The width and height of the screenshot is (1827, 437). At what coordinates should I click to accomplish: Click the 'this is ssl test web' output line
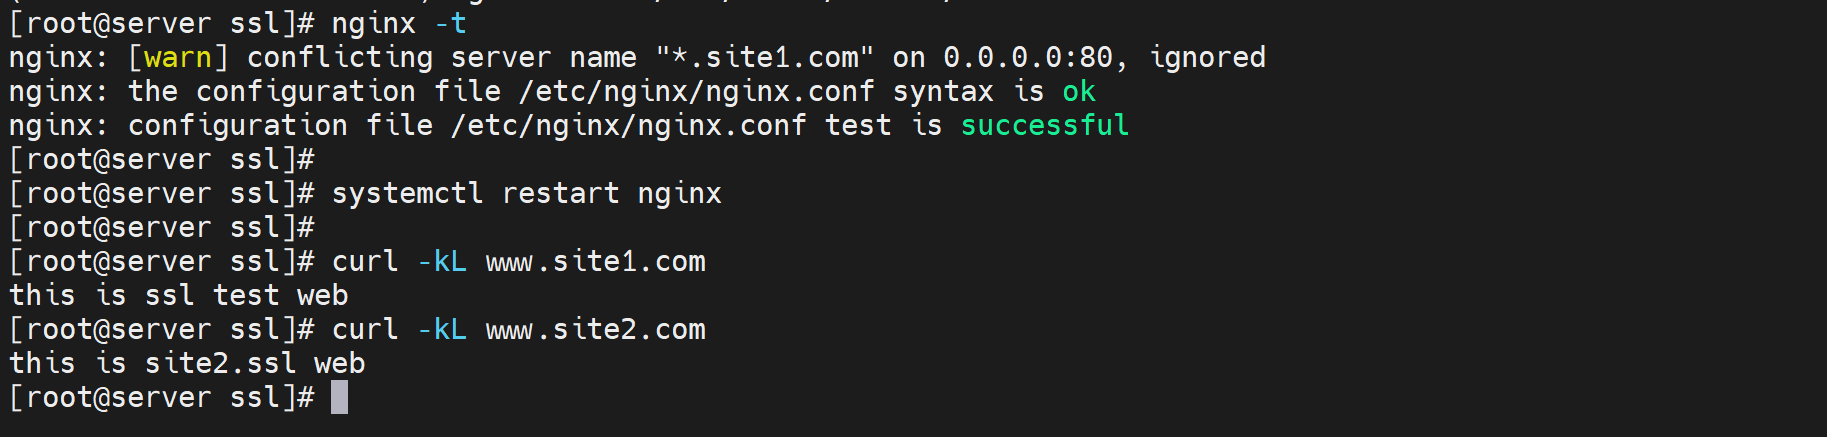pos(178,296)
